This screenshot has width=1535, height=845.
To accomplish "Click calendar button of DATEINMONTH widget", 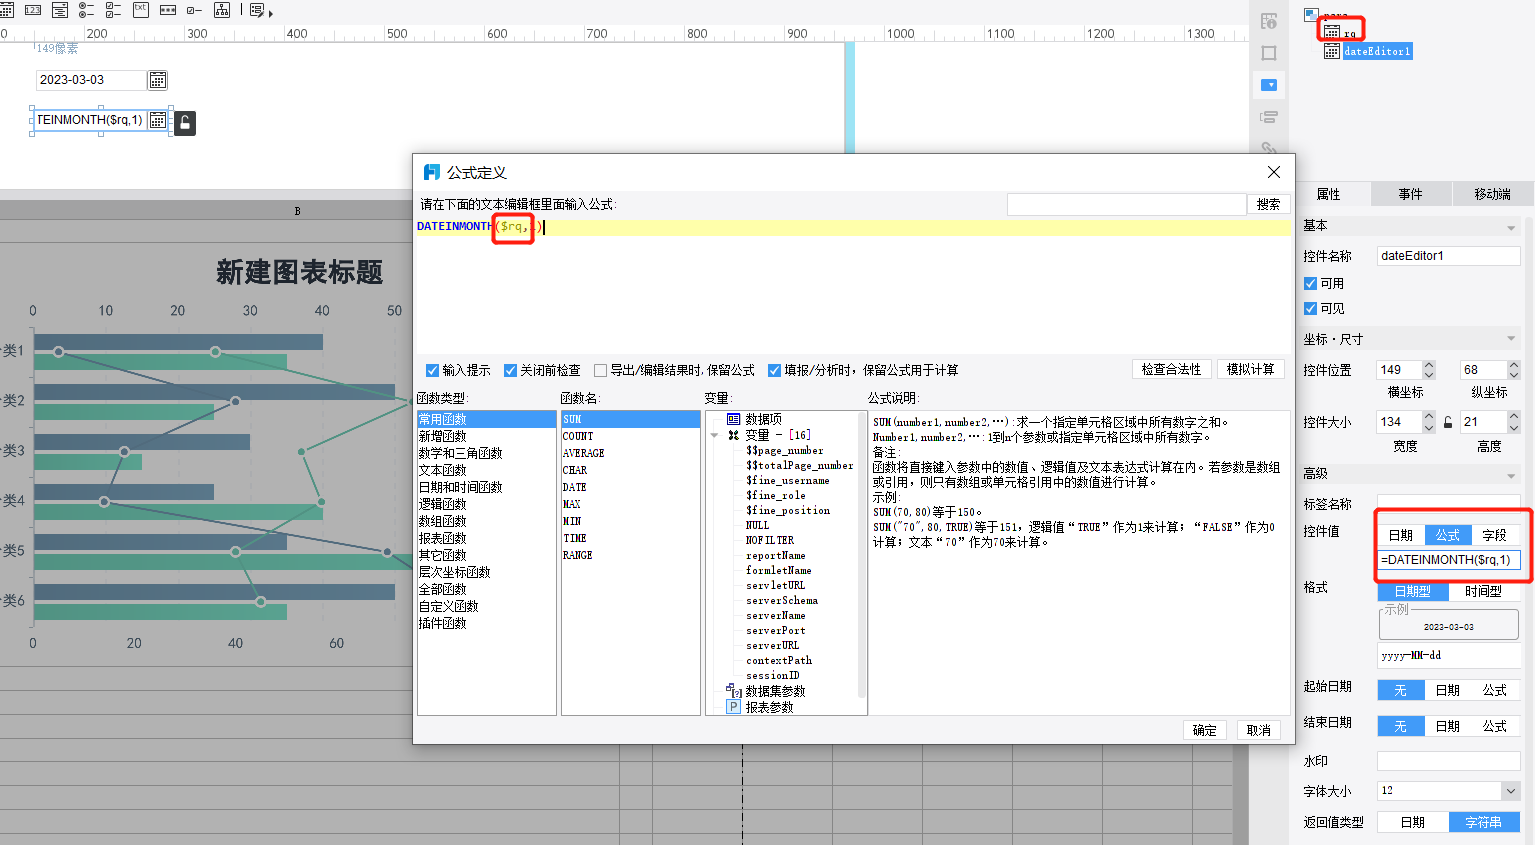I will pyautogui.click(x=158, y=120).
